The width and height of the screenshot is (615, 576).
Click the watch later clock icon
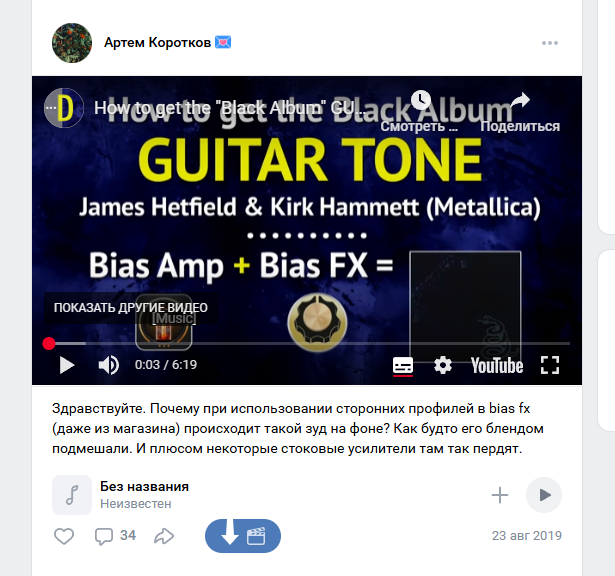point(421,100)
